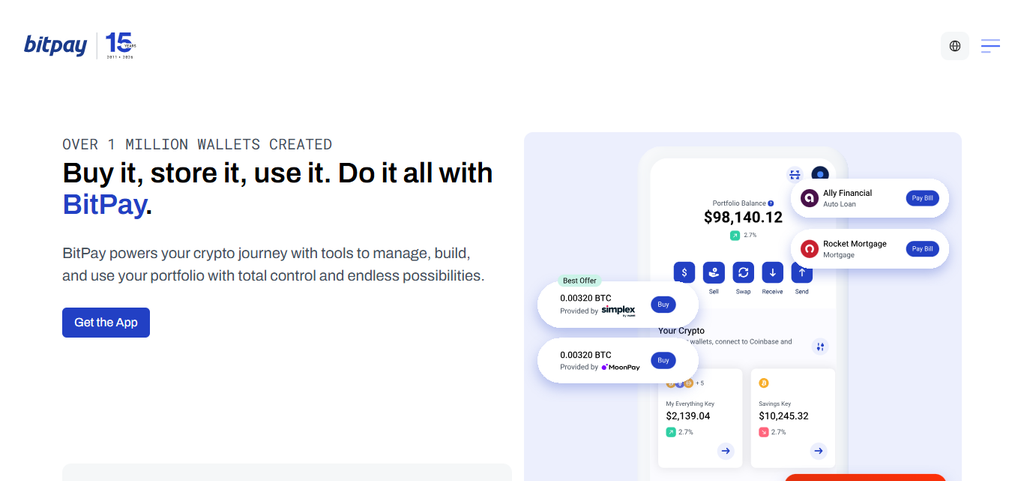
Task: Click the Best Offer badge
Action: point(579,281)
